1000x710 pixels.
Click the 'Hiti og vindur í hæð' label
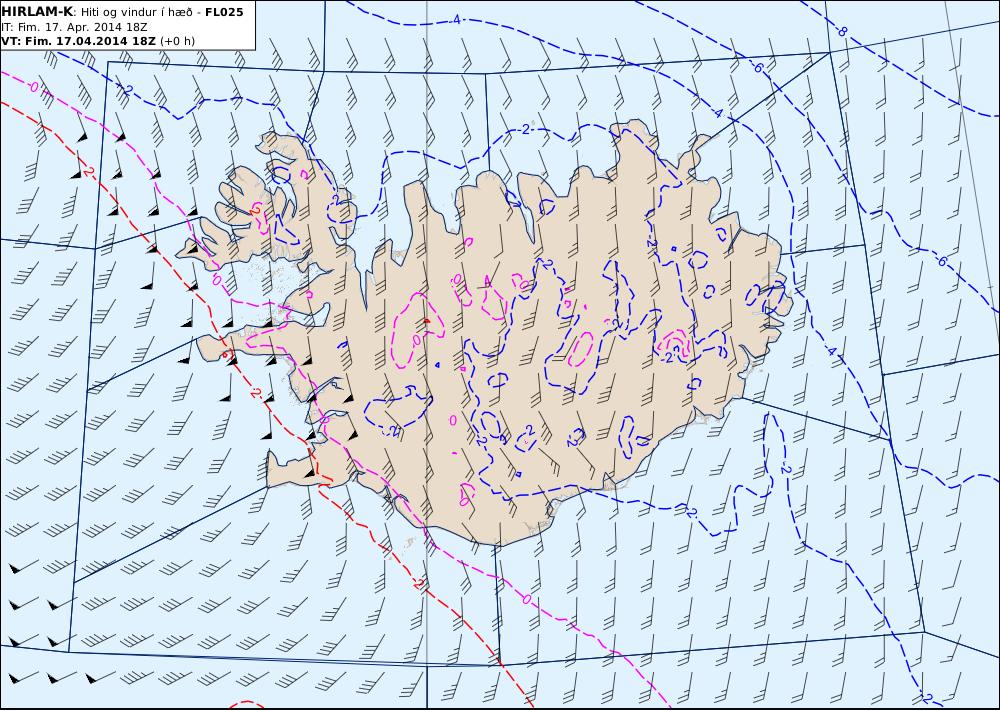click(136, 13)
